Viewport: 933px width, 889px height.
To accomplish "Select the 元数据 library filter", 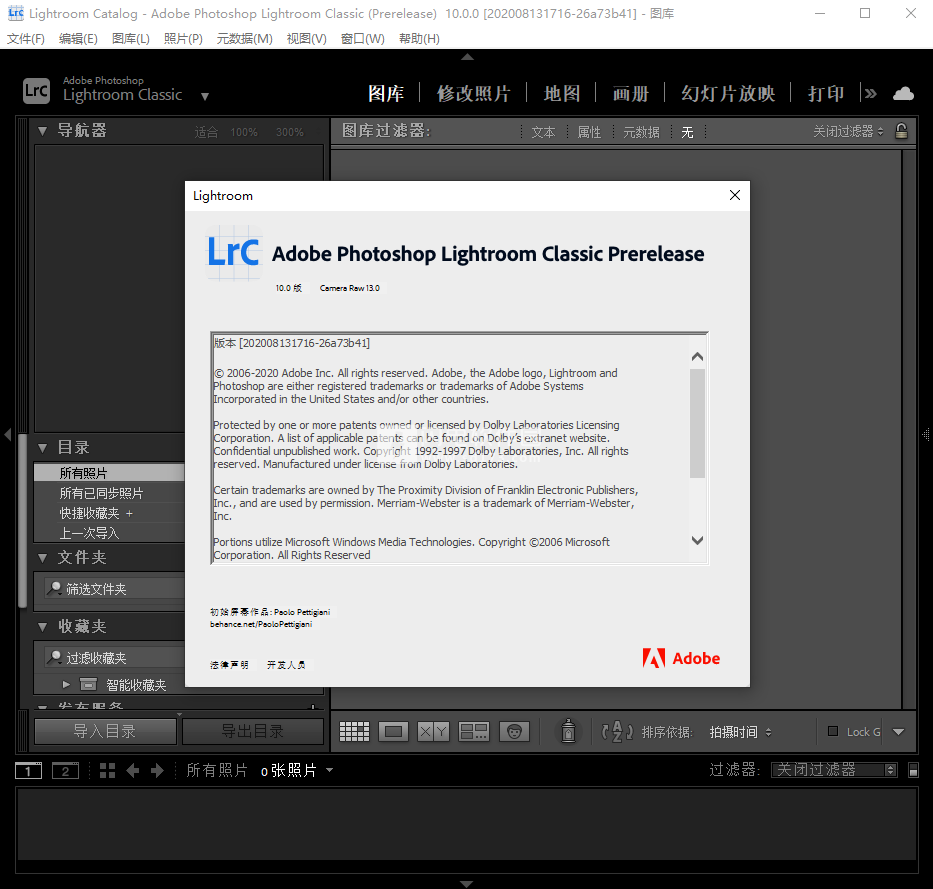I will click(641, 132).
